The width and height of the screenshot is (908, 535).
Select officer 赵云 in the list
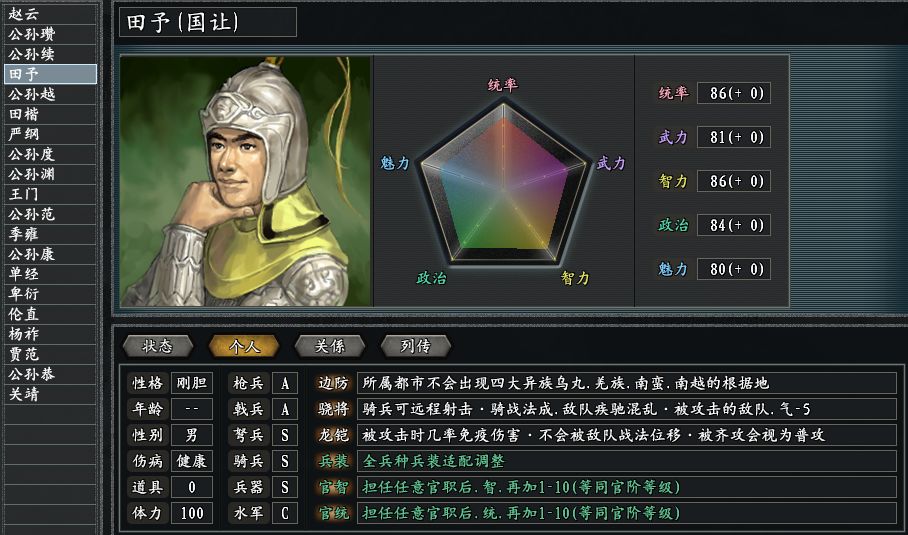24,14
